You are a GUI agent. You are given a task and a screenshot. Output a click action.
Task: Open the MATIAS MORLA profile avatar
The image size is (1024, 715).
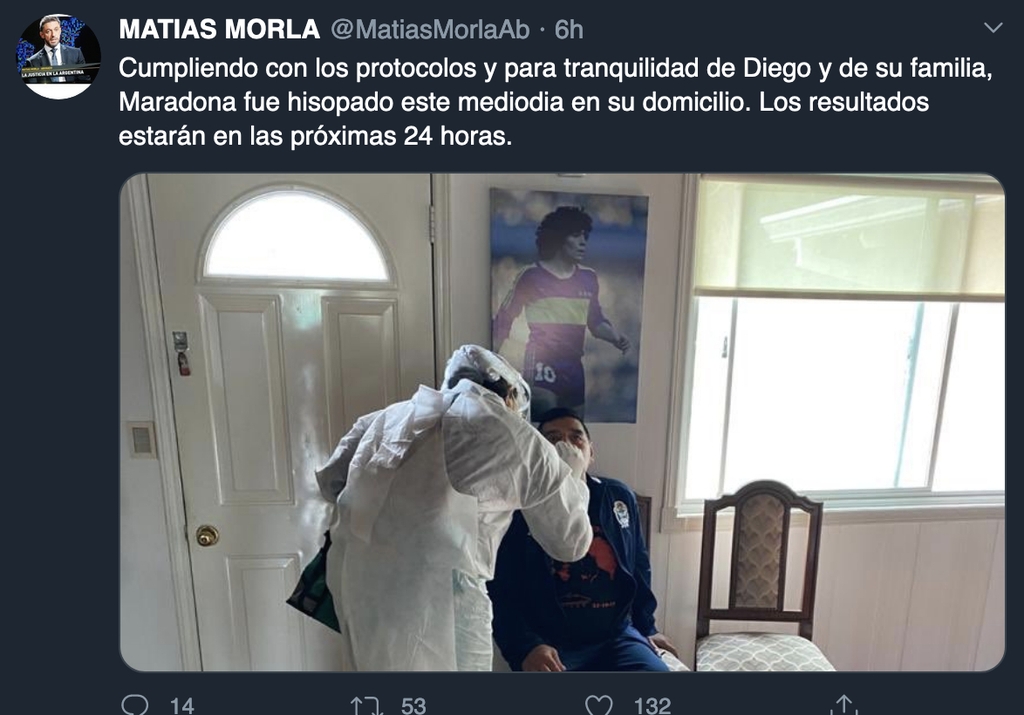pyautogui.click(x=58, y=57)
